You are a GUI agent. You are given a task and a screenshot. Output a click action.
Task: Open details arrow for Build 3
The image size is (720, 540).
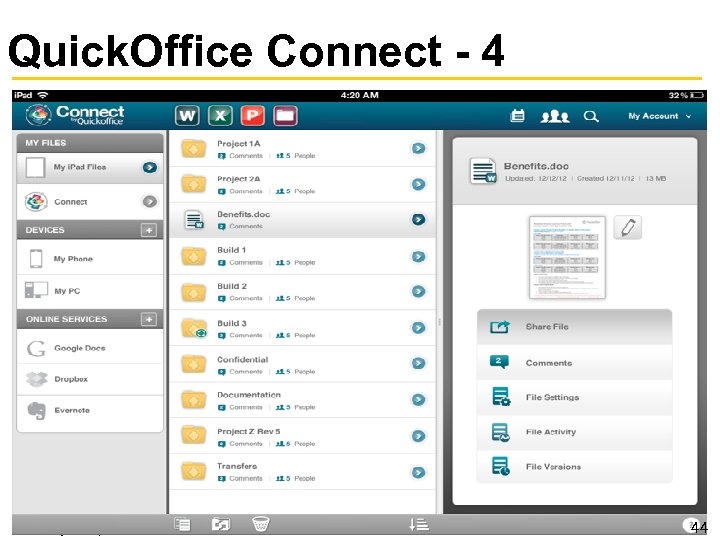(x=418, y=328)
